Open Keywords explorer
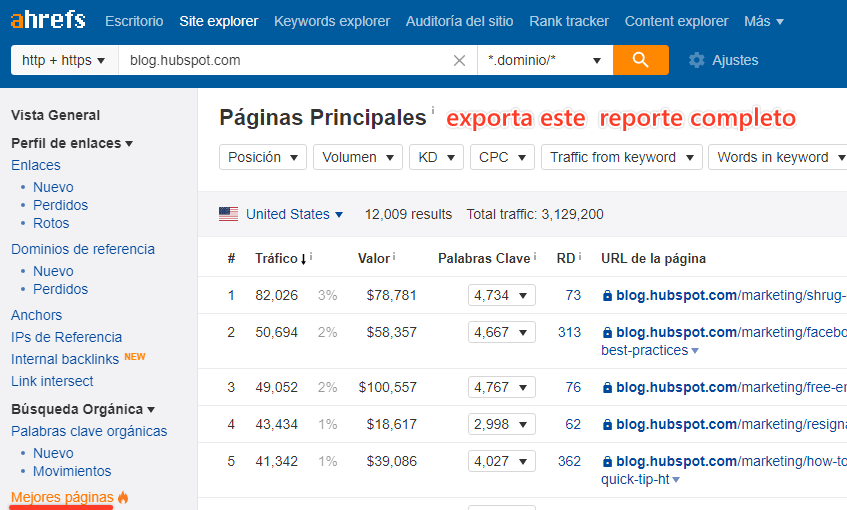 pyautogui.click(x=332, y=21)
